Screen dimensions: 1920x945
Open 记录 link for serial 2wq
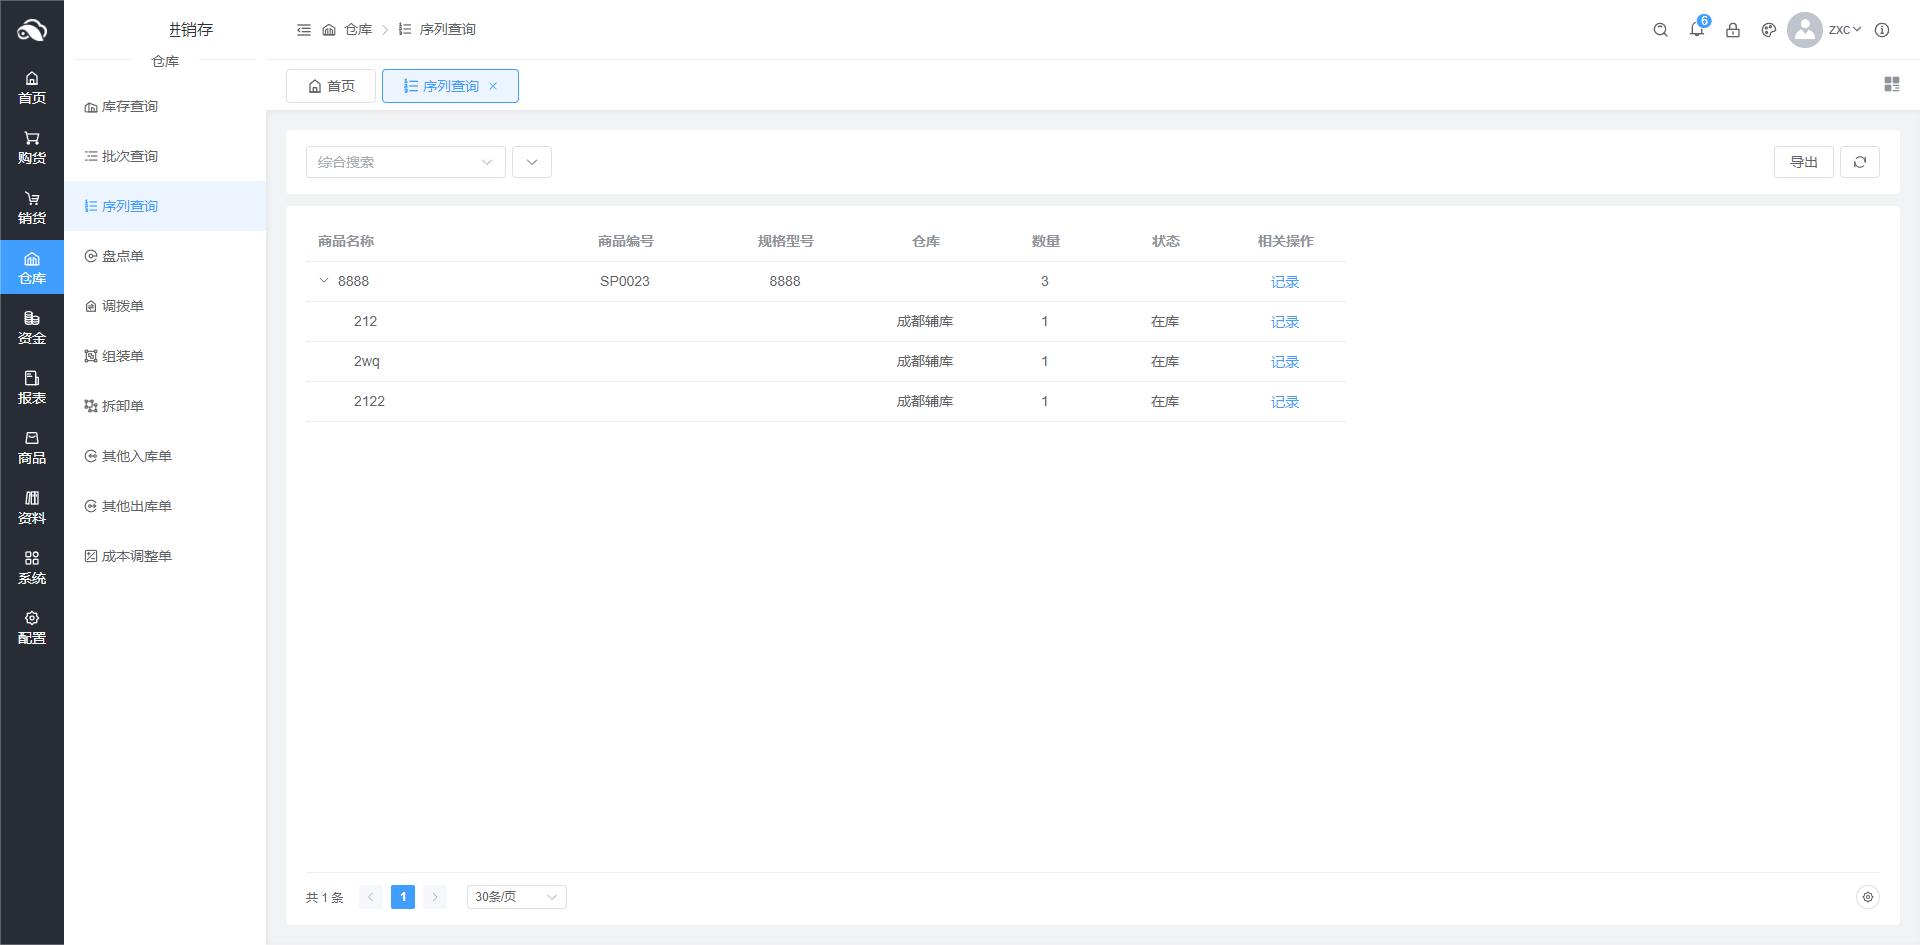coord(1284,362)
